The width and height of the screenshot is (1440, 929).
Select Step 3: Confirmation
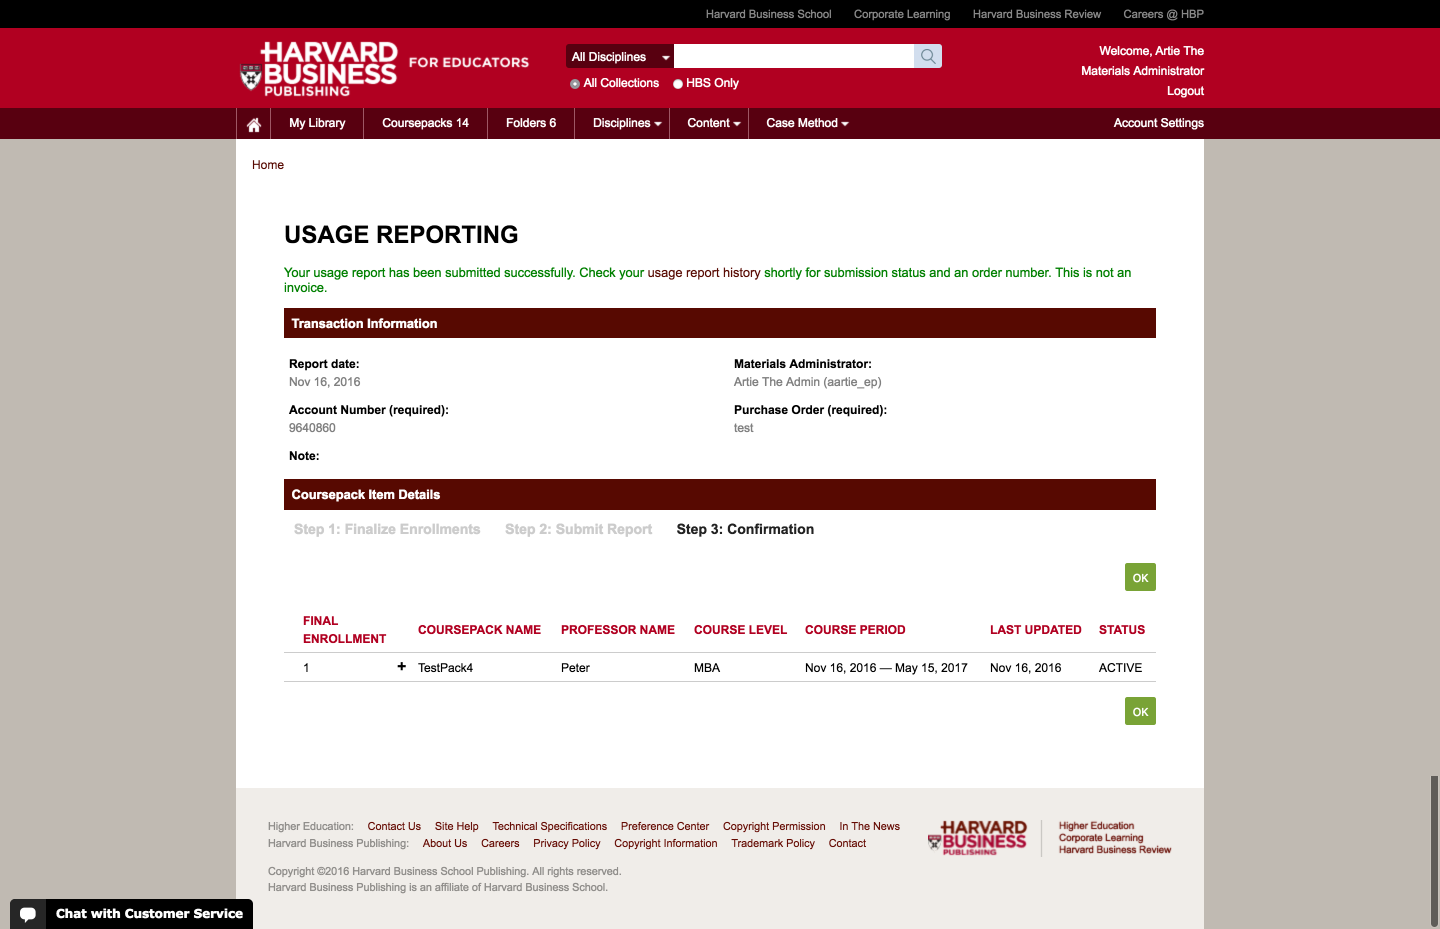(745, 529)
